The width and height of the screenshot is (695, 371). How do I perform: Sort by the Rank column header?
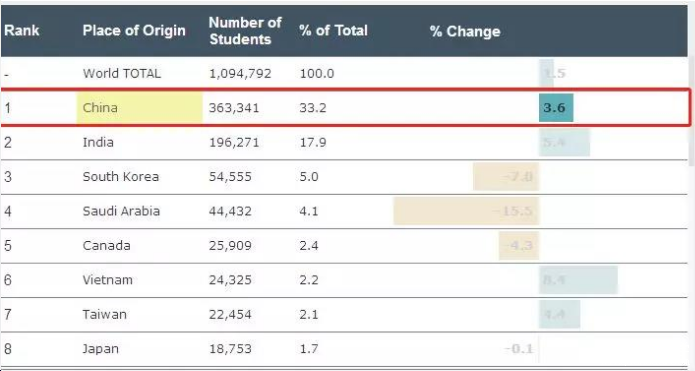[x=22, y=31]
